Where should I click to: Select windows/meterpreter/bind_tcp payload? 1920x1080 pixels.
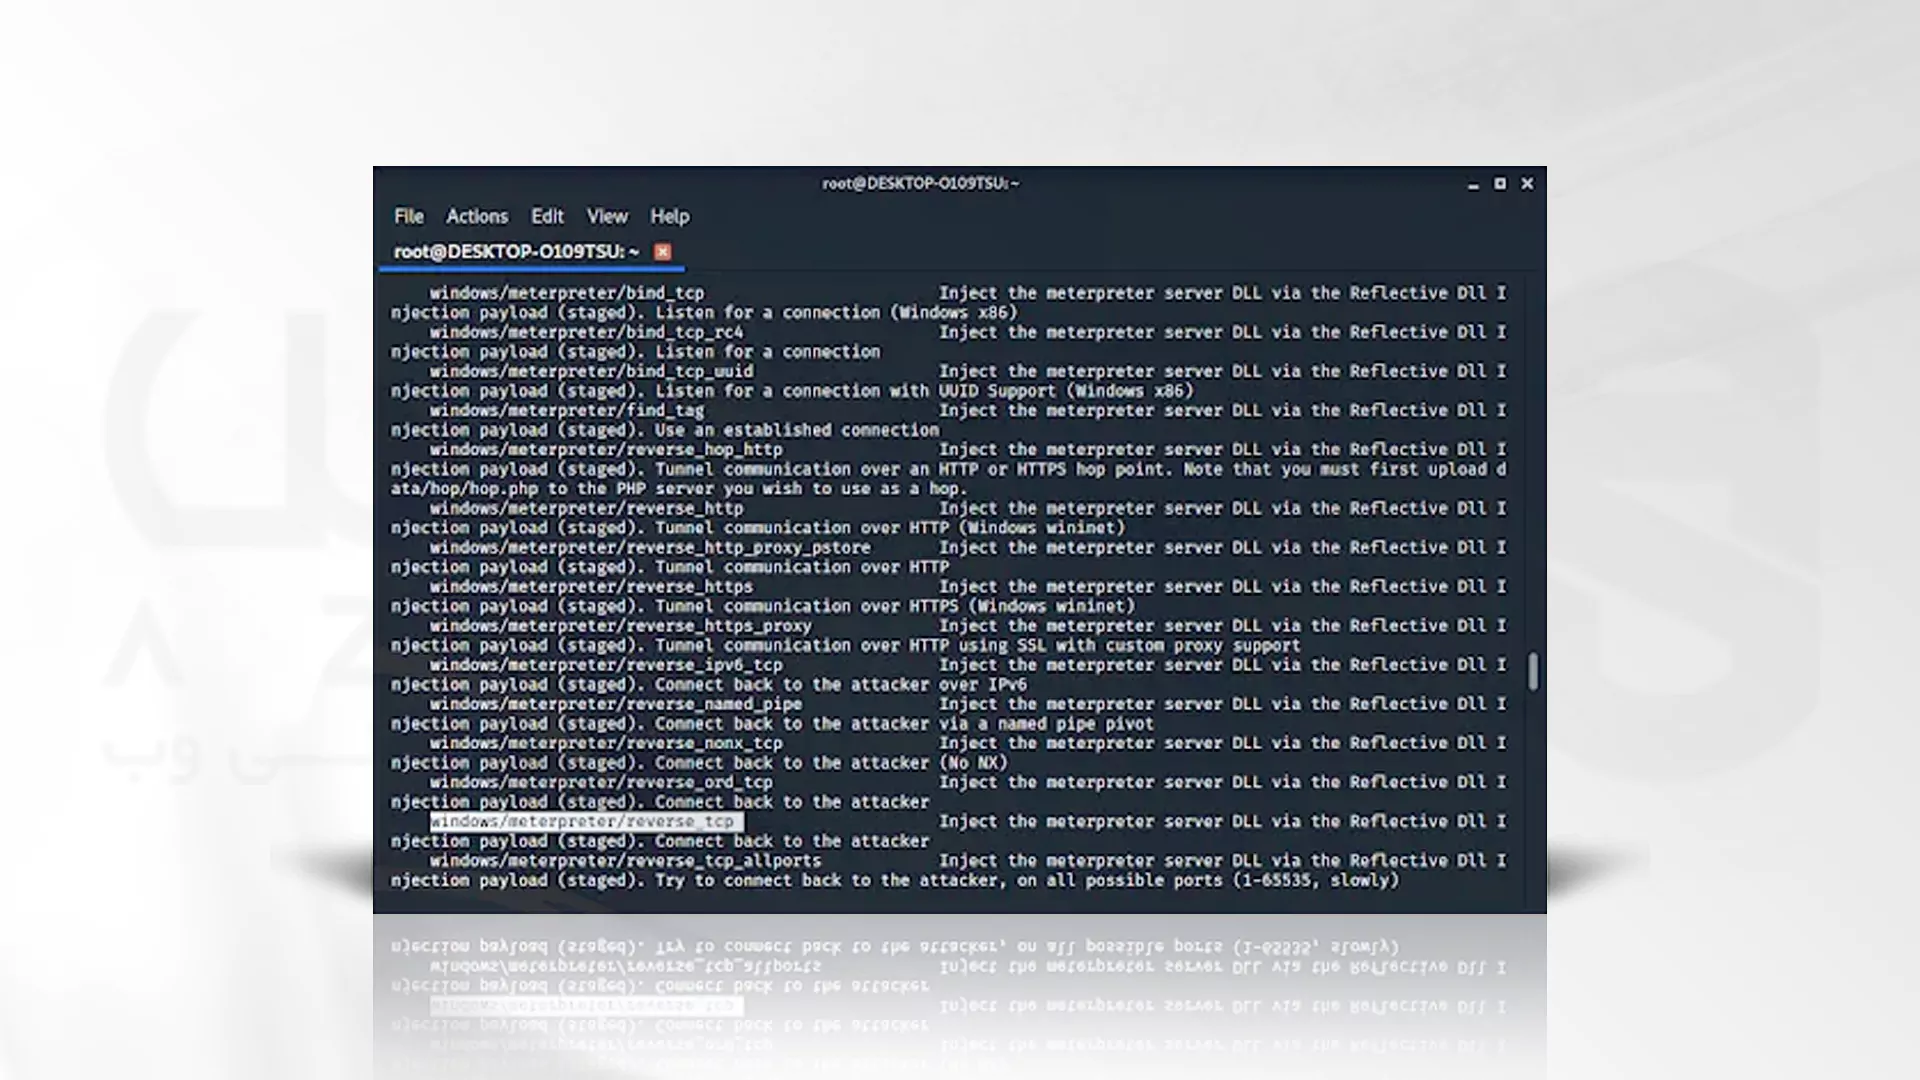pos(567,291)
